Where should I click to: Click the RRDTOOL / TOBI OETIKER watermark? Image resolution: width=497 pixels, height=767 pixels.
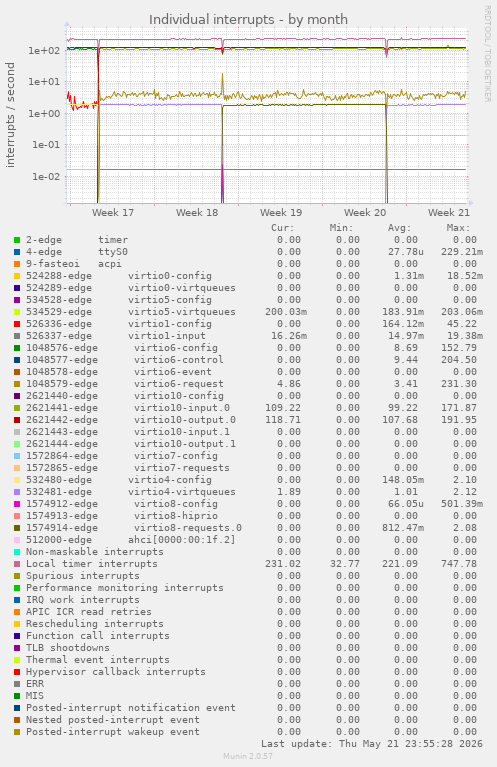click(488, 54)
